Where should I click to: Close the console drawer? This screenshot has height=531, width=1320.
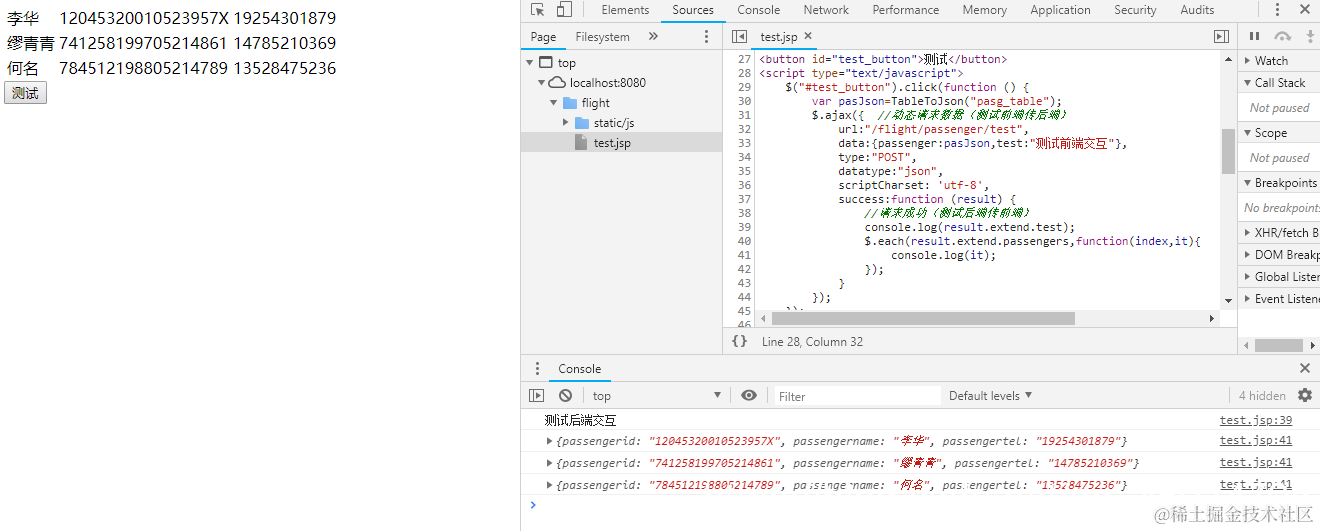[x=1305, y=368]
